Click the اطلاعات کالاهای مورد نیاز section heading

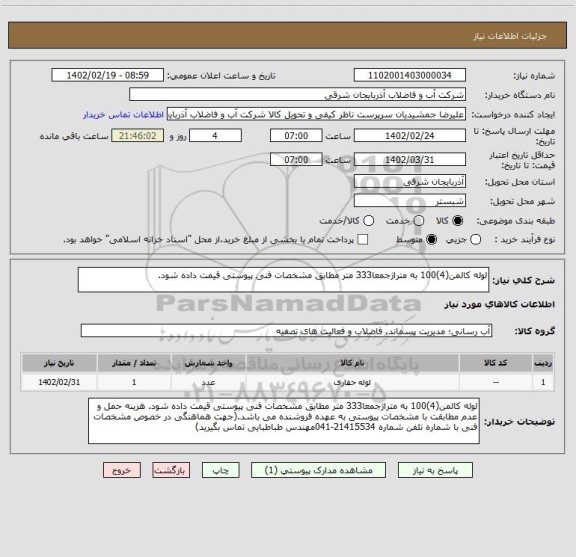(x=500, y=305)
